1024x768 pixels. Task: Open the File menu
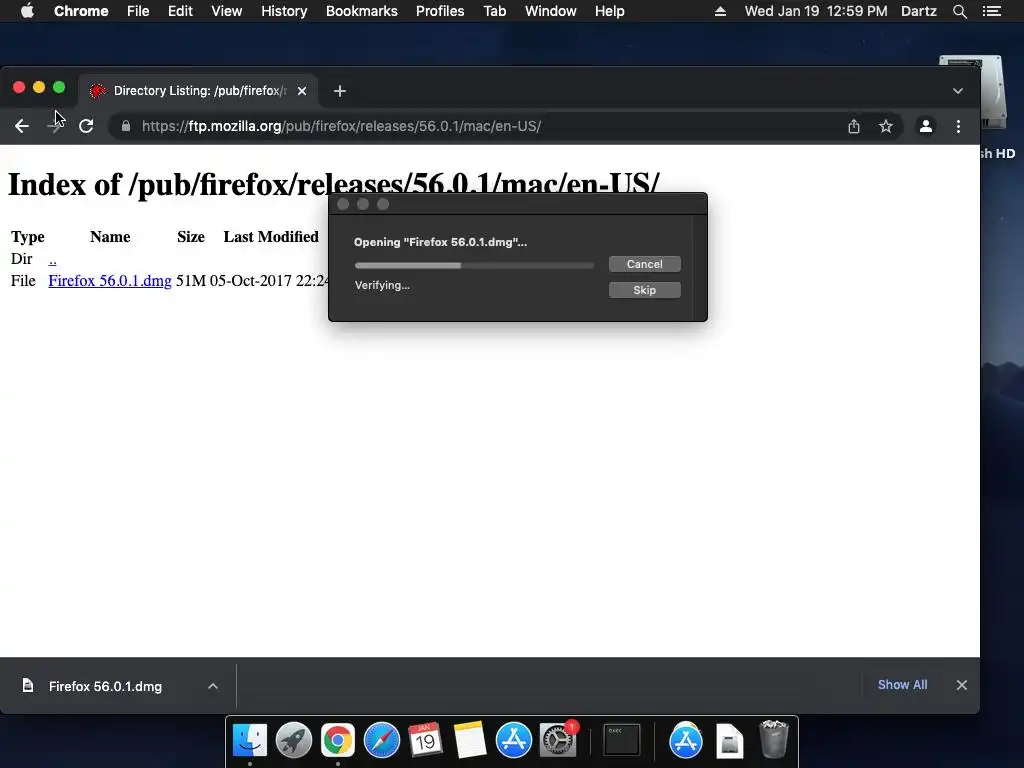point(138,11)
